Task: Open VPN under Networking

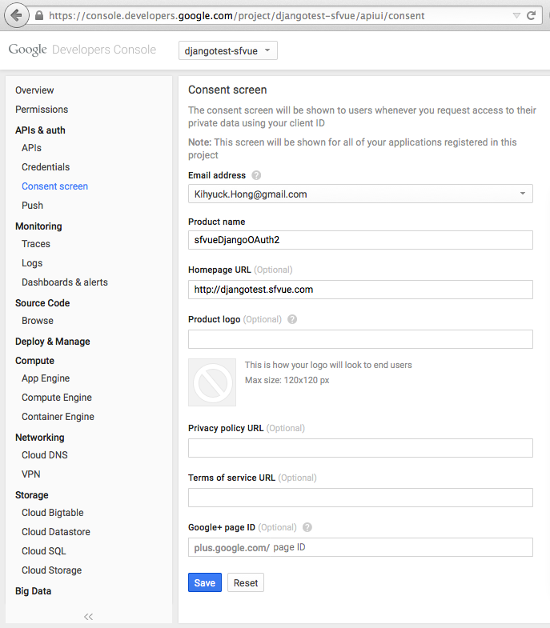Action: [x=31, y=475]
